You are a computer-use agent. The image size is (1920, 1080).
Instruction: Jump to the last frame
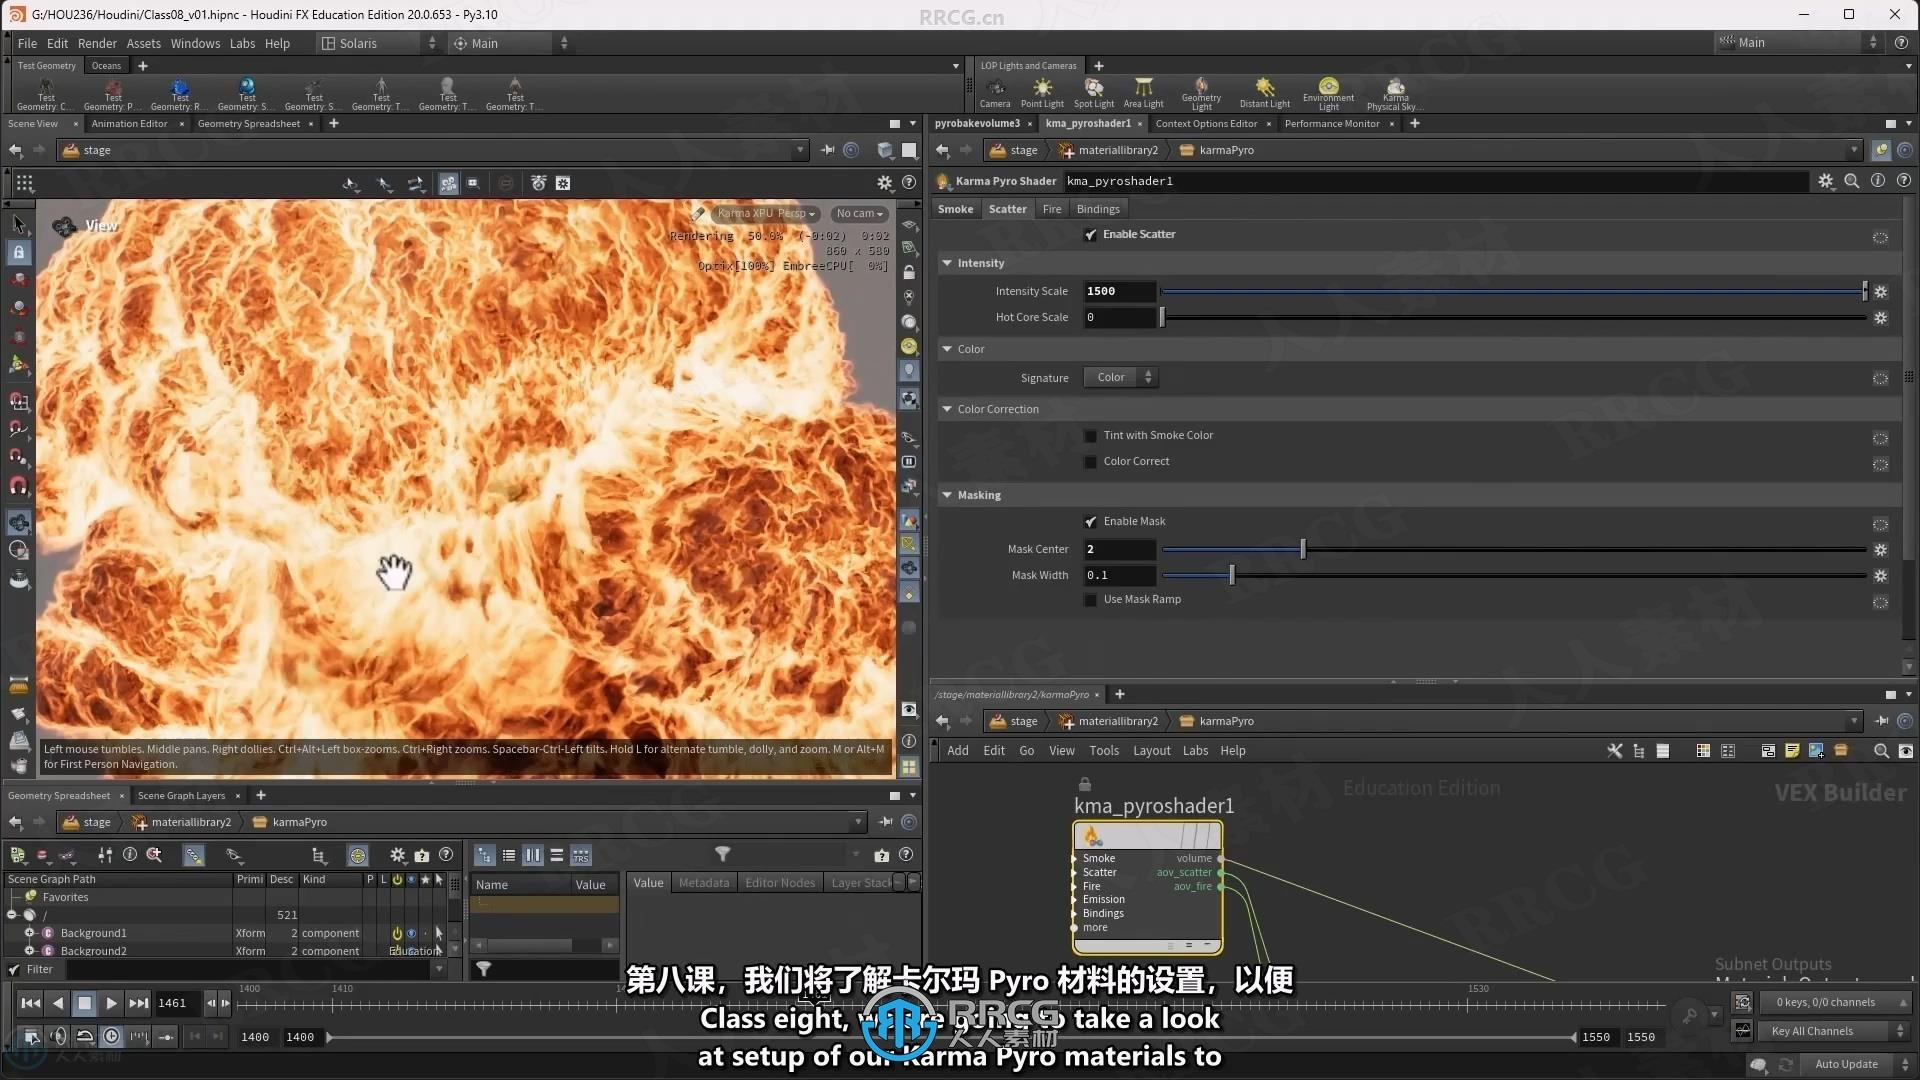(x=138, y=1003)
